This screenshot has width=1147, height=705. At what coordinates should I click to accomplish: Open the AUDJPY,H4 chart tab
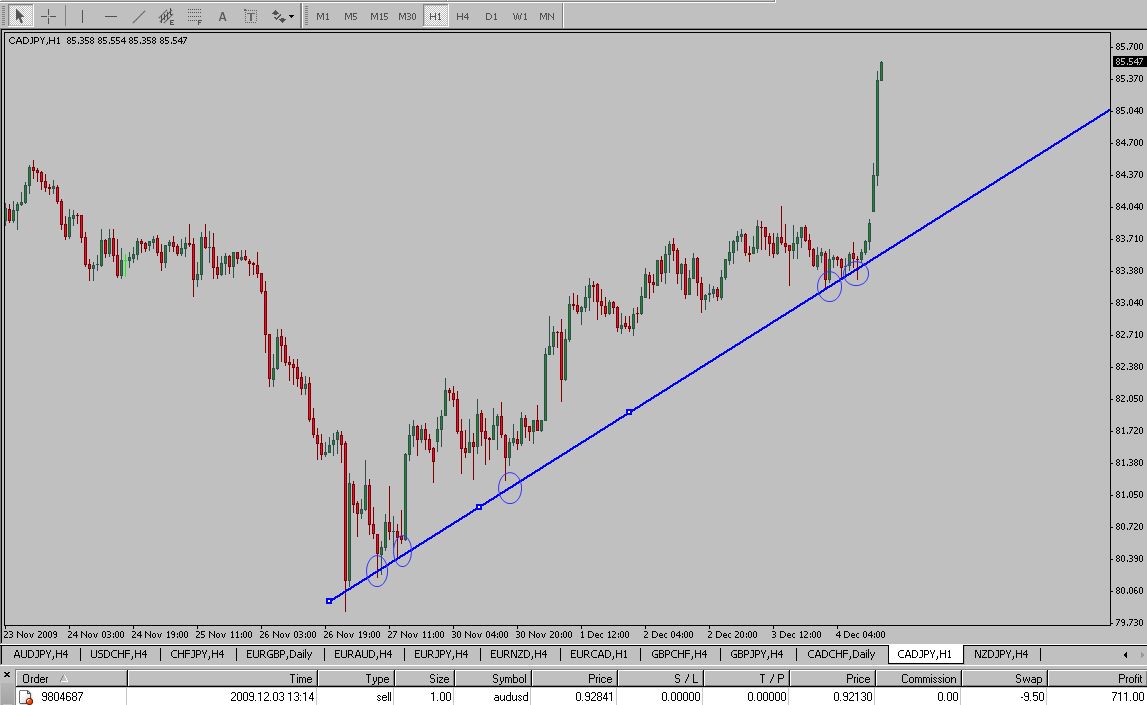click(40, 654)
